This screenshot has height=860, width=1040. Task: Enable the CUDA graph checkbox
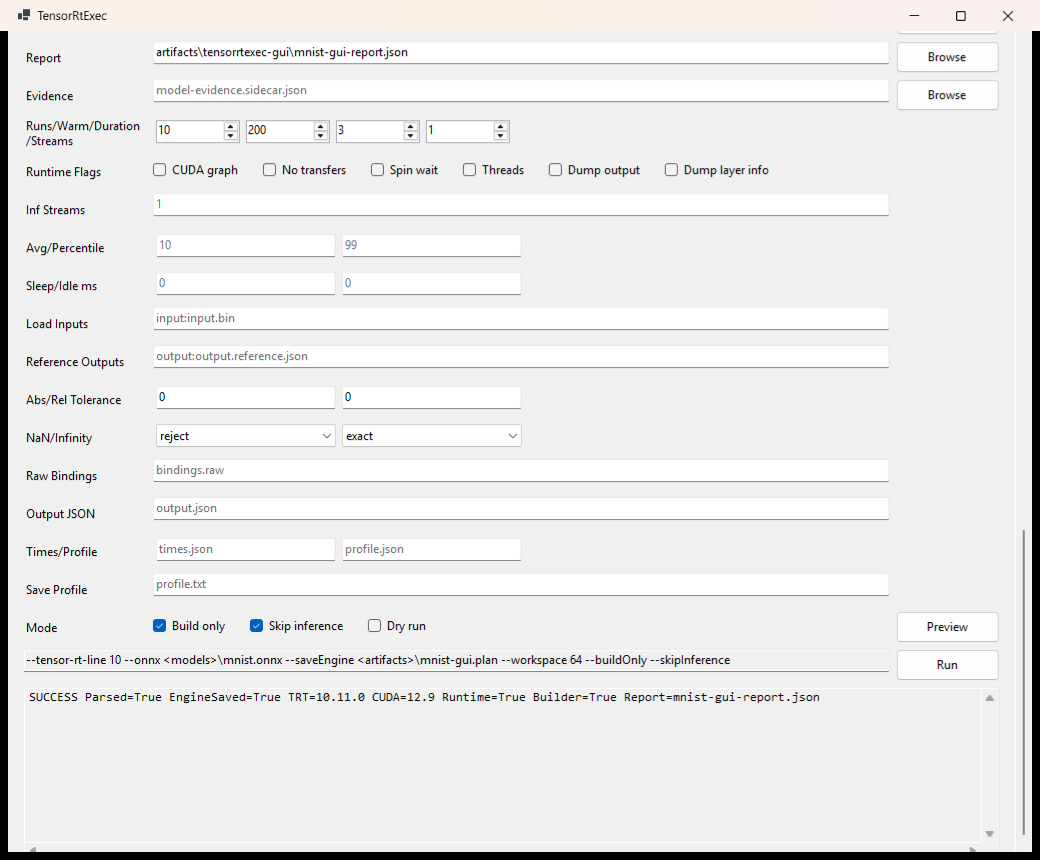(x=159, y=170)
